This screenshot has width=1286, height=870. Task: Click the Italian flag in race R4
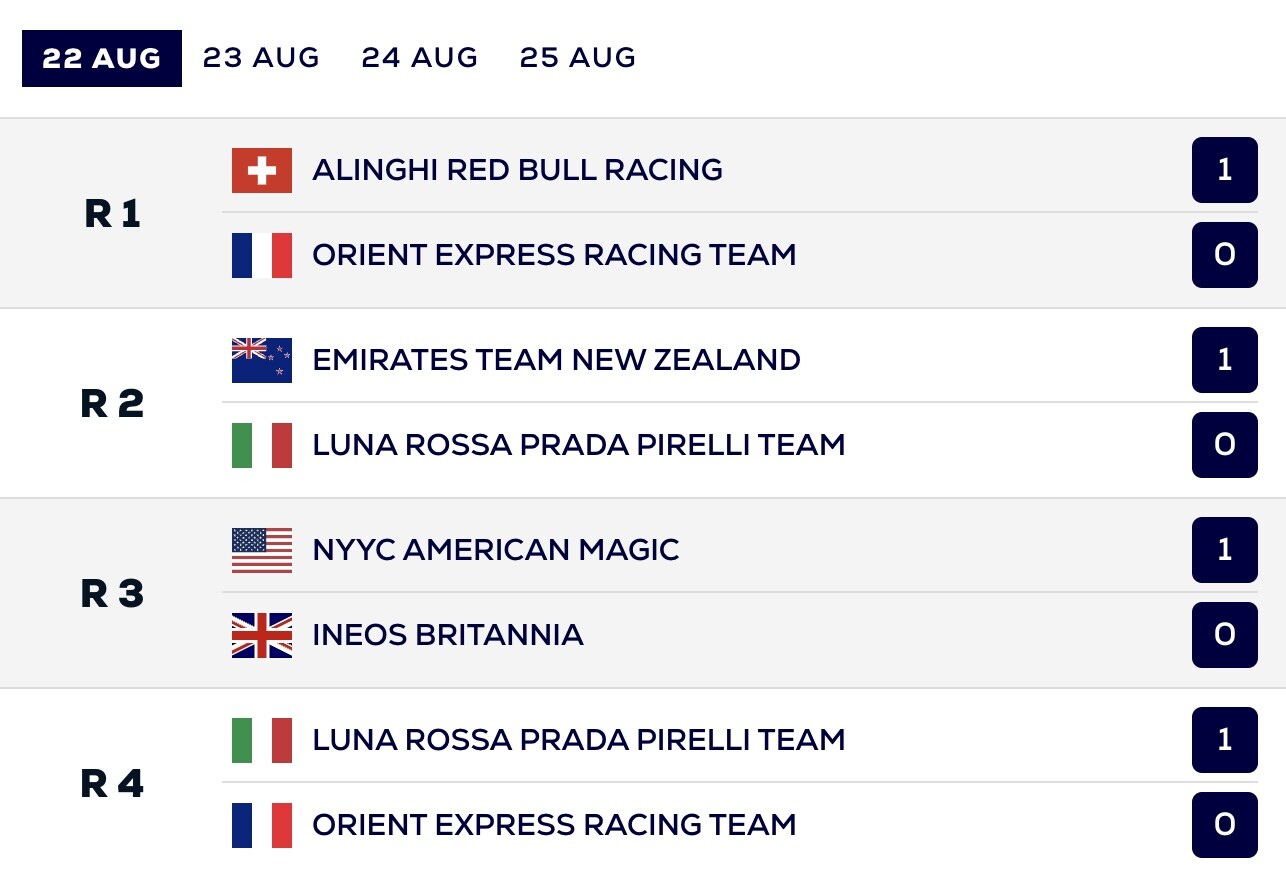262,740
